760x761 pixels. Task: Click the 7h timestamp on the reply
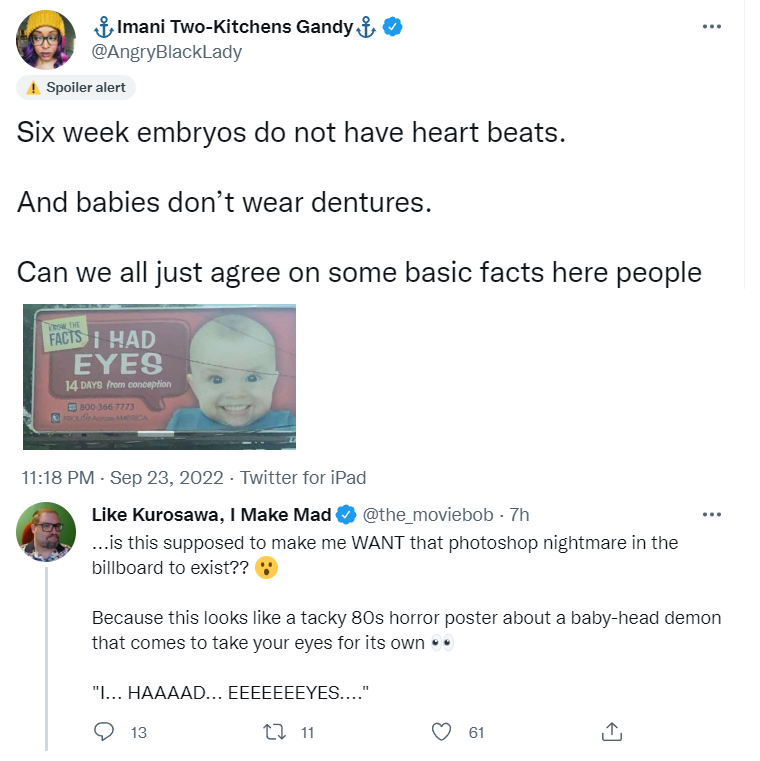click(x=519, y=514)
